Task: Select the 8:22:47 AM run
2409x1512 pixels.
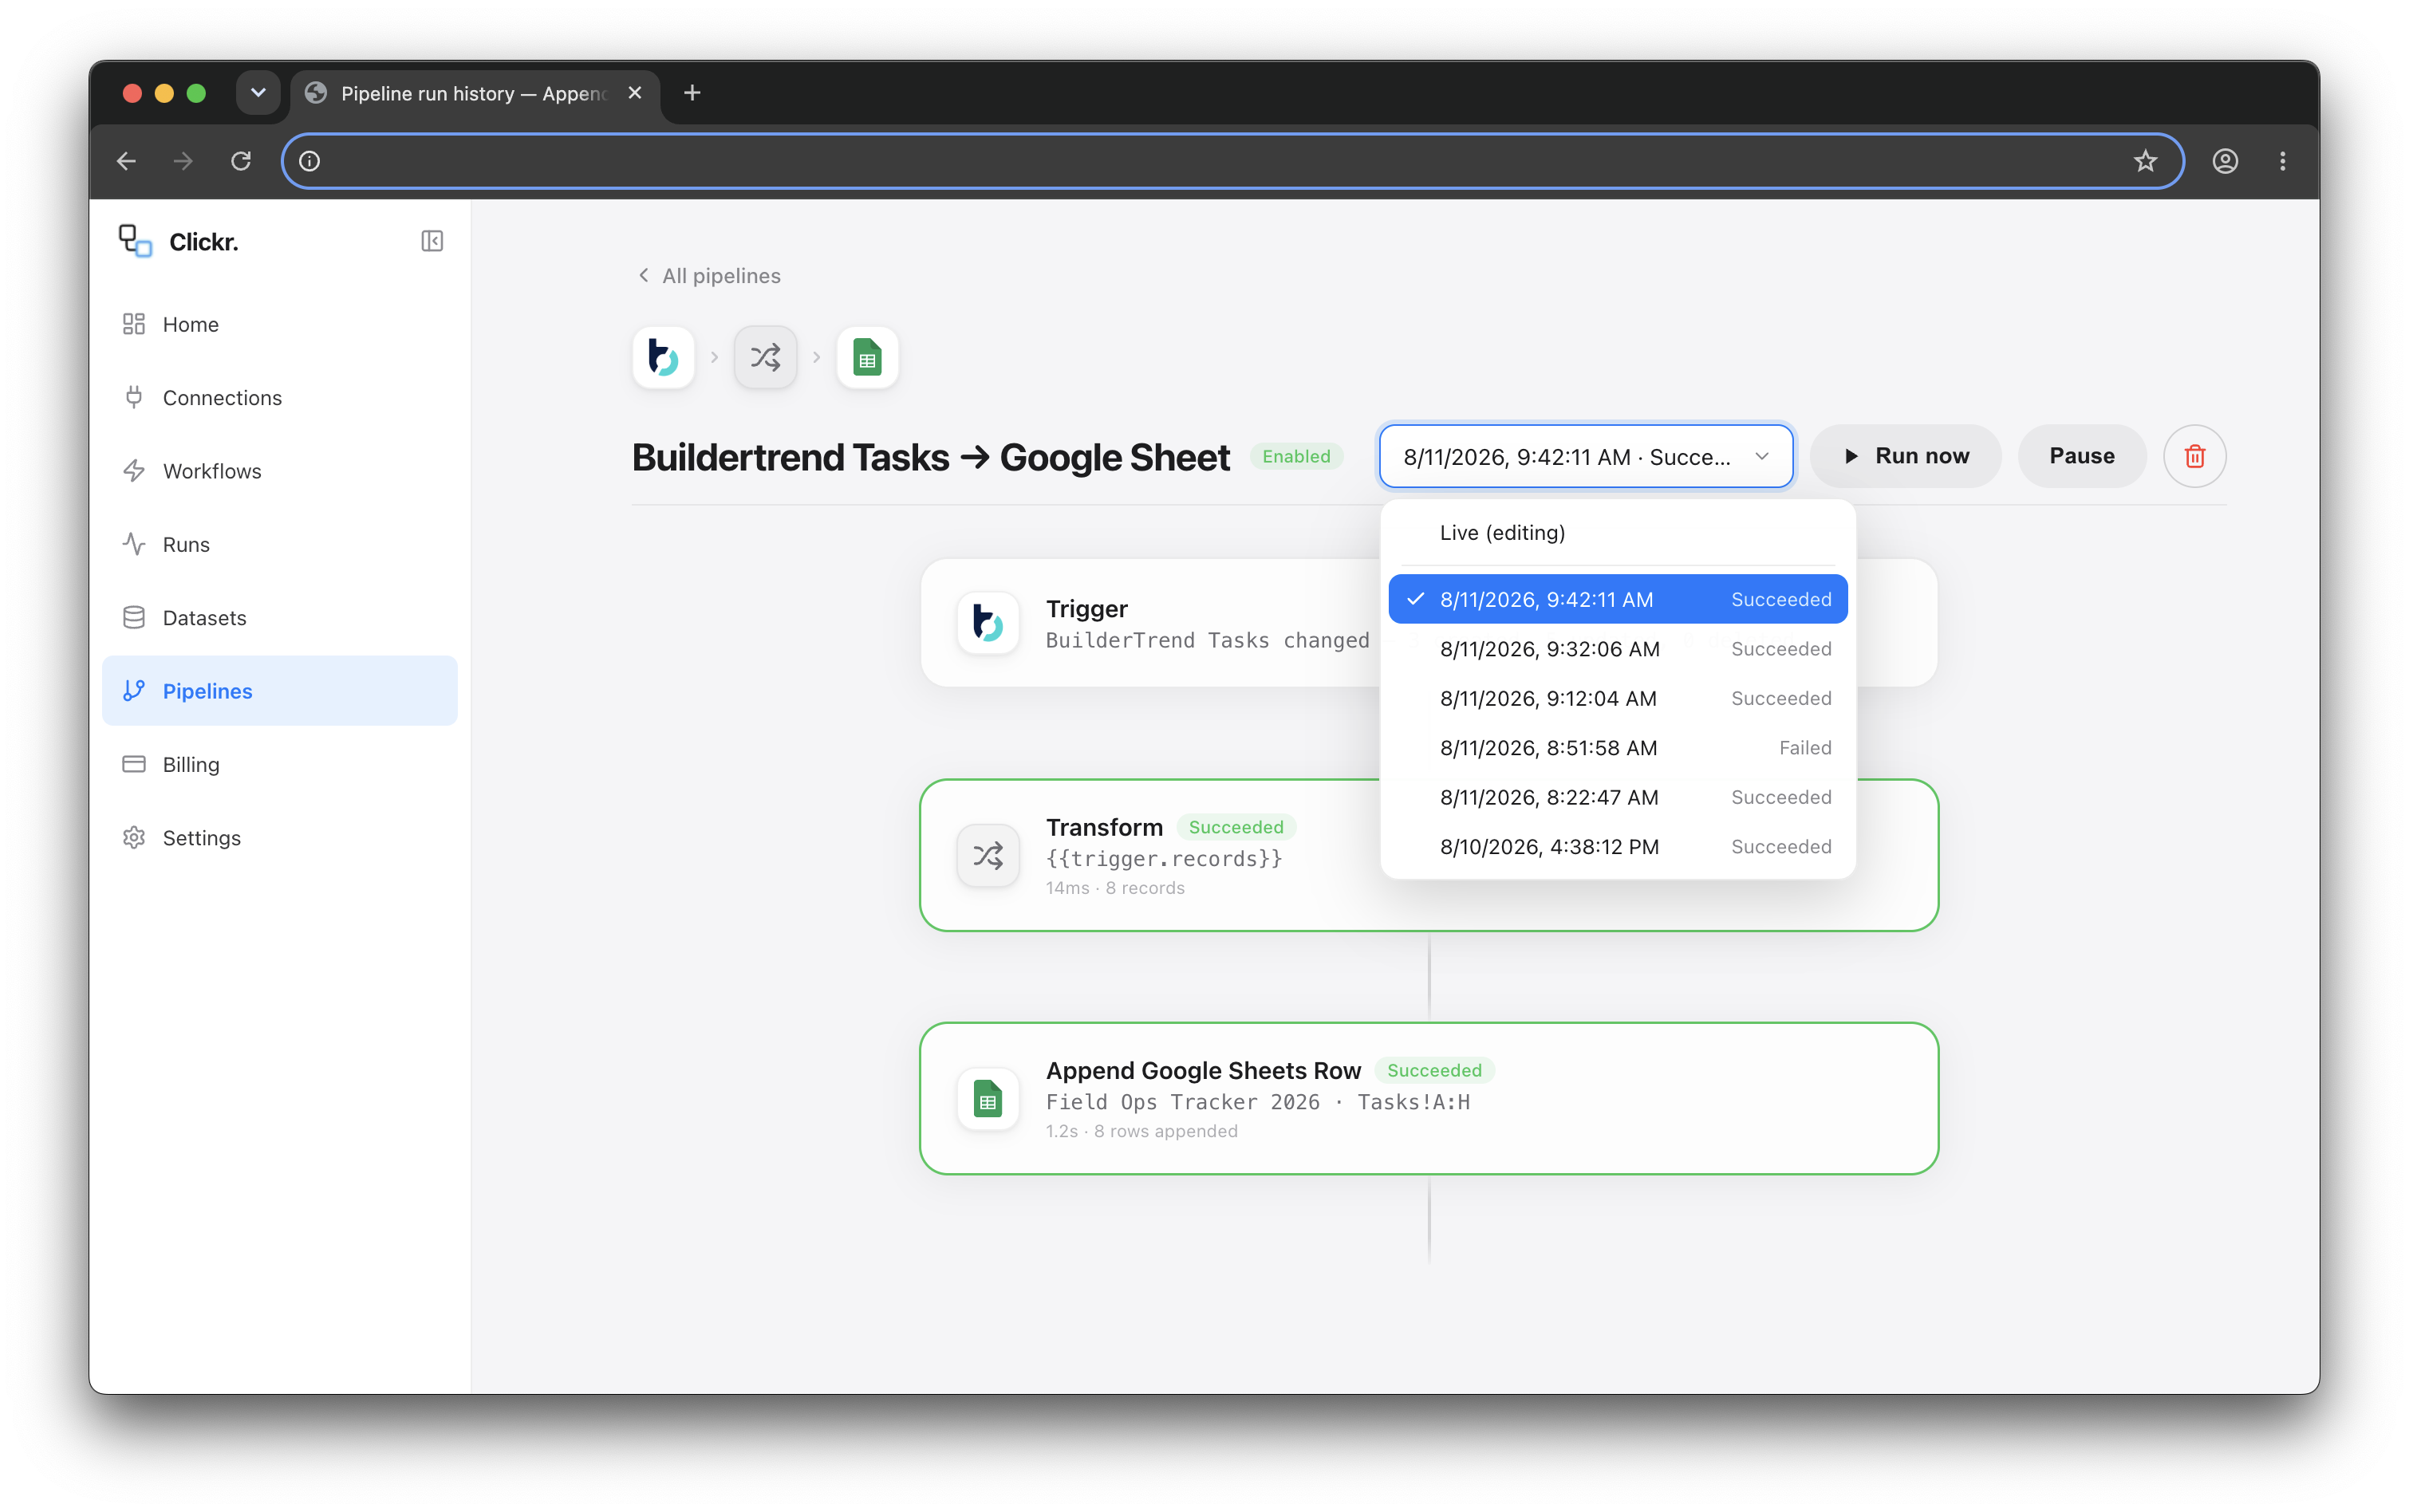Action: (1618, 797)
